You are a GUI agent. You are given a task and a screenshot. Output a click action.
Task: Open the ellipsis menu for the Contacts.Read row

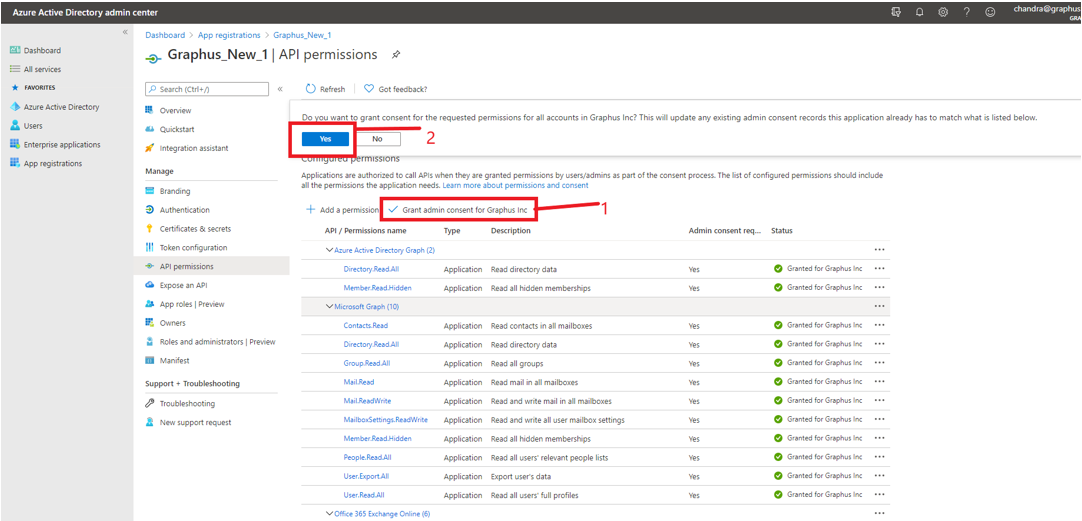pos(879,325)
